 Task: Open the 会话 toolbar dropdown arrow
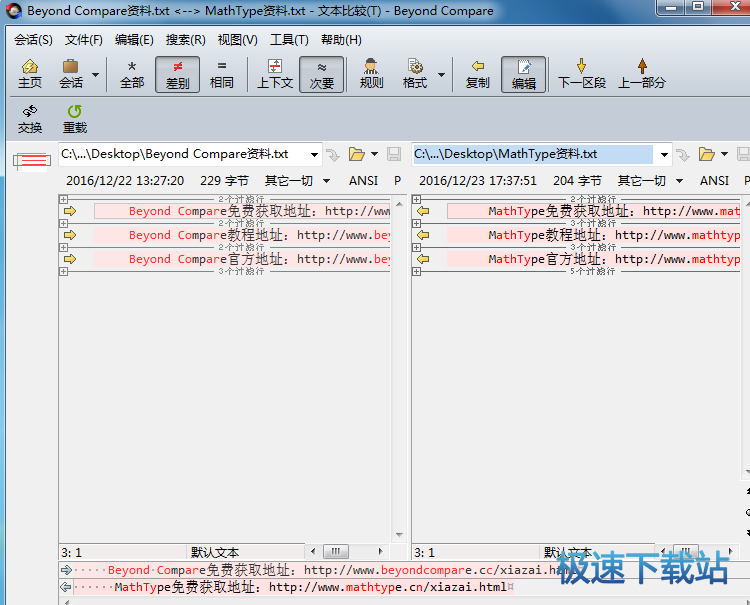click(95, 75)
